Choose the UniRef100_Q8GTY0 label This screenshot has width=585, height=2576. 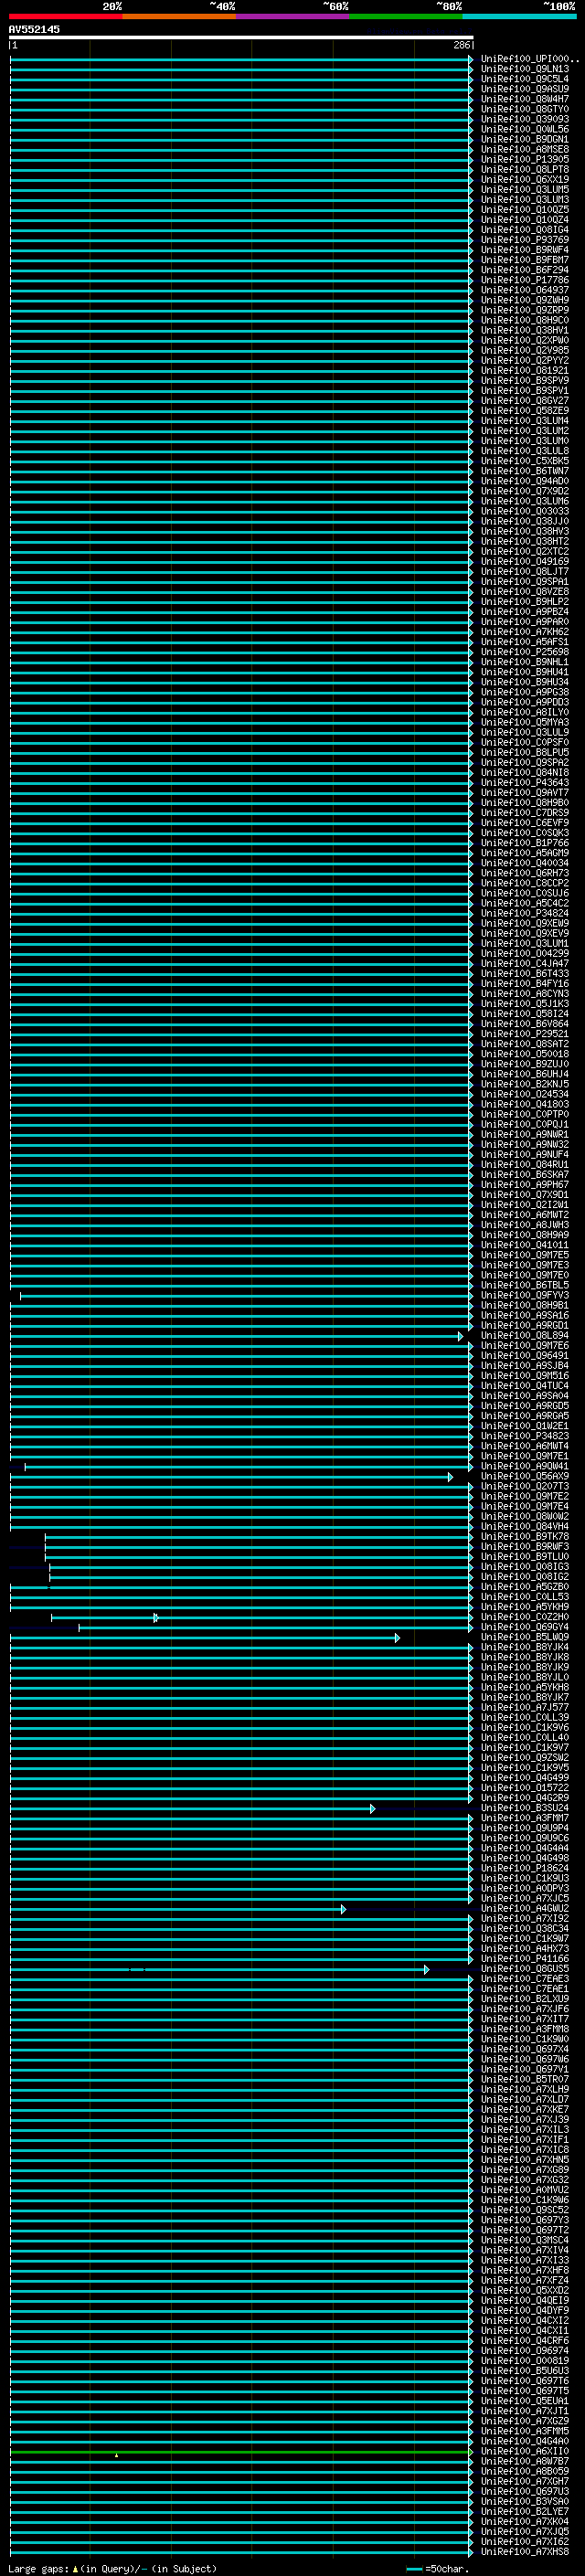point(524,109)
